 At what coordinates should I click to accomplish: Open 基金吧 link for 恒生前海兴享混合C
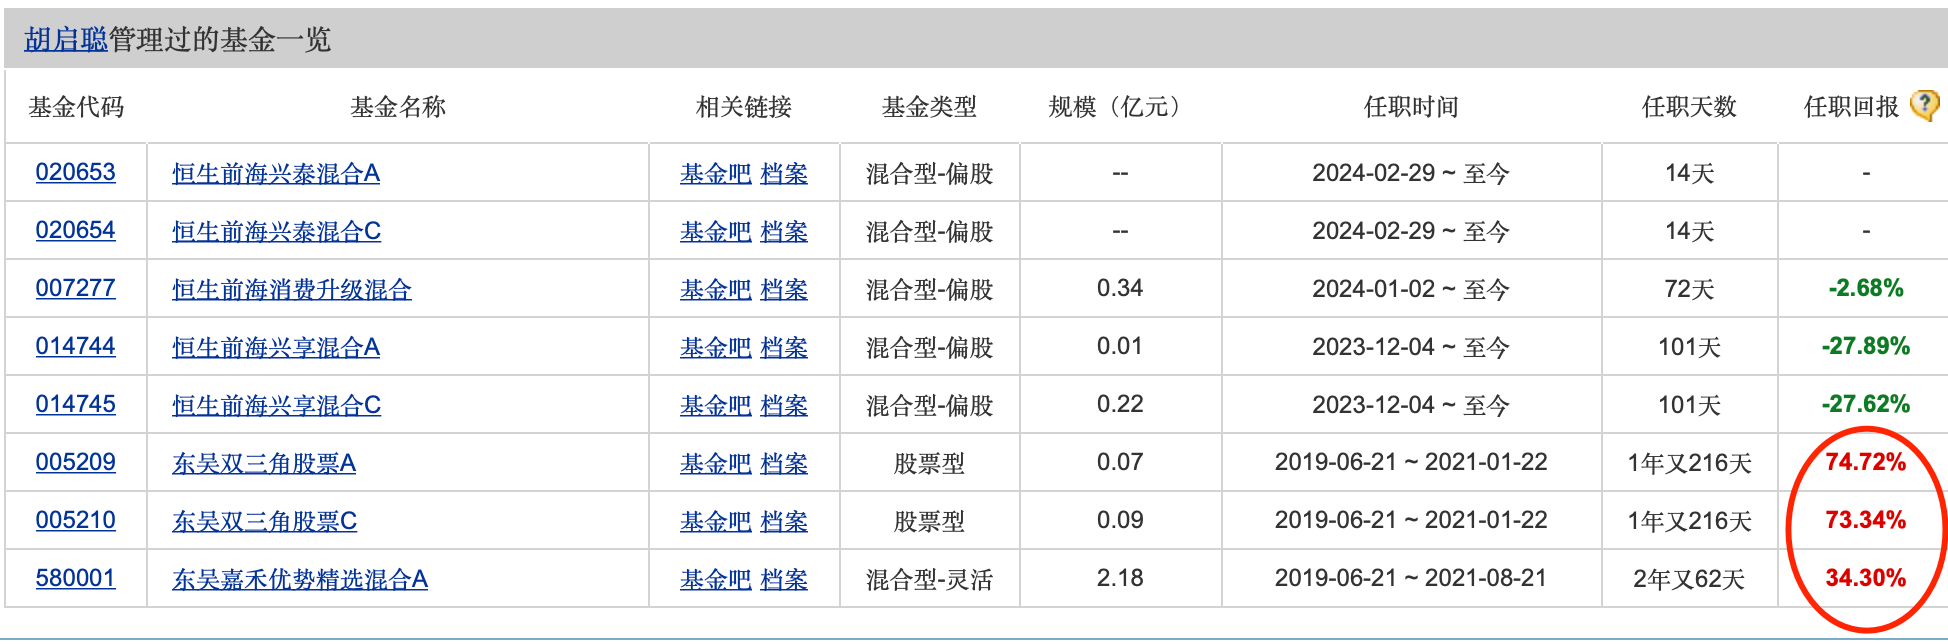point(716,405)
